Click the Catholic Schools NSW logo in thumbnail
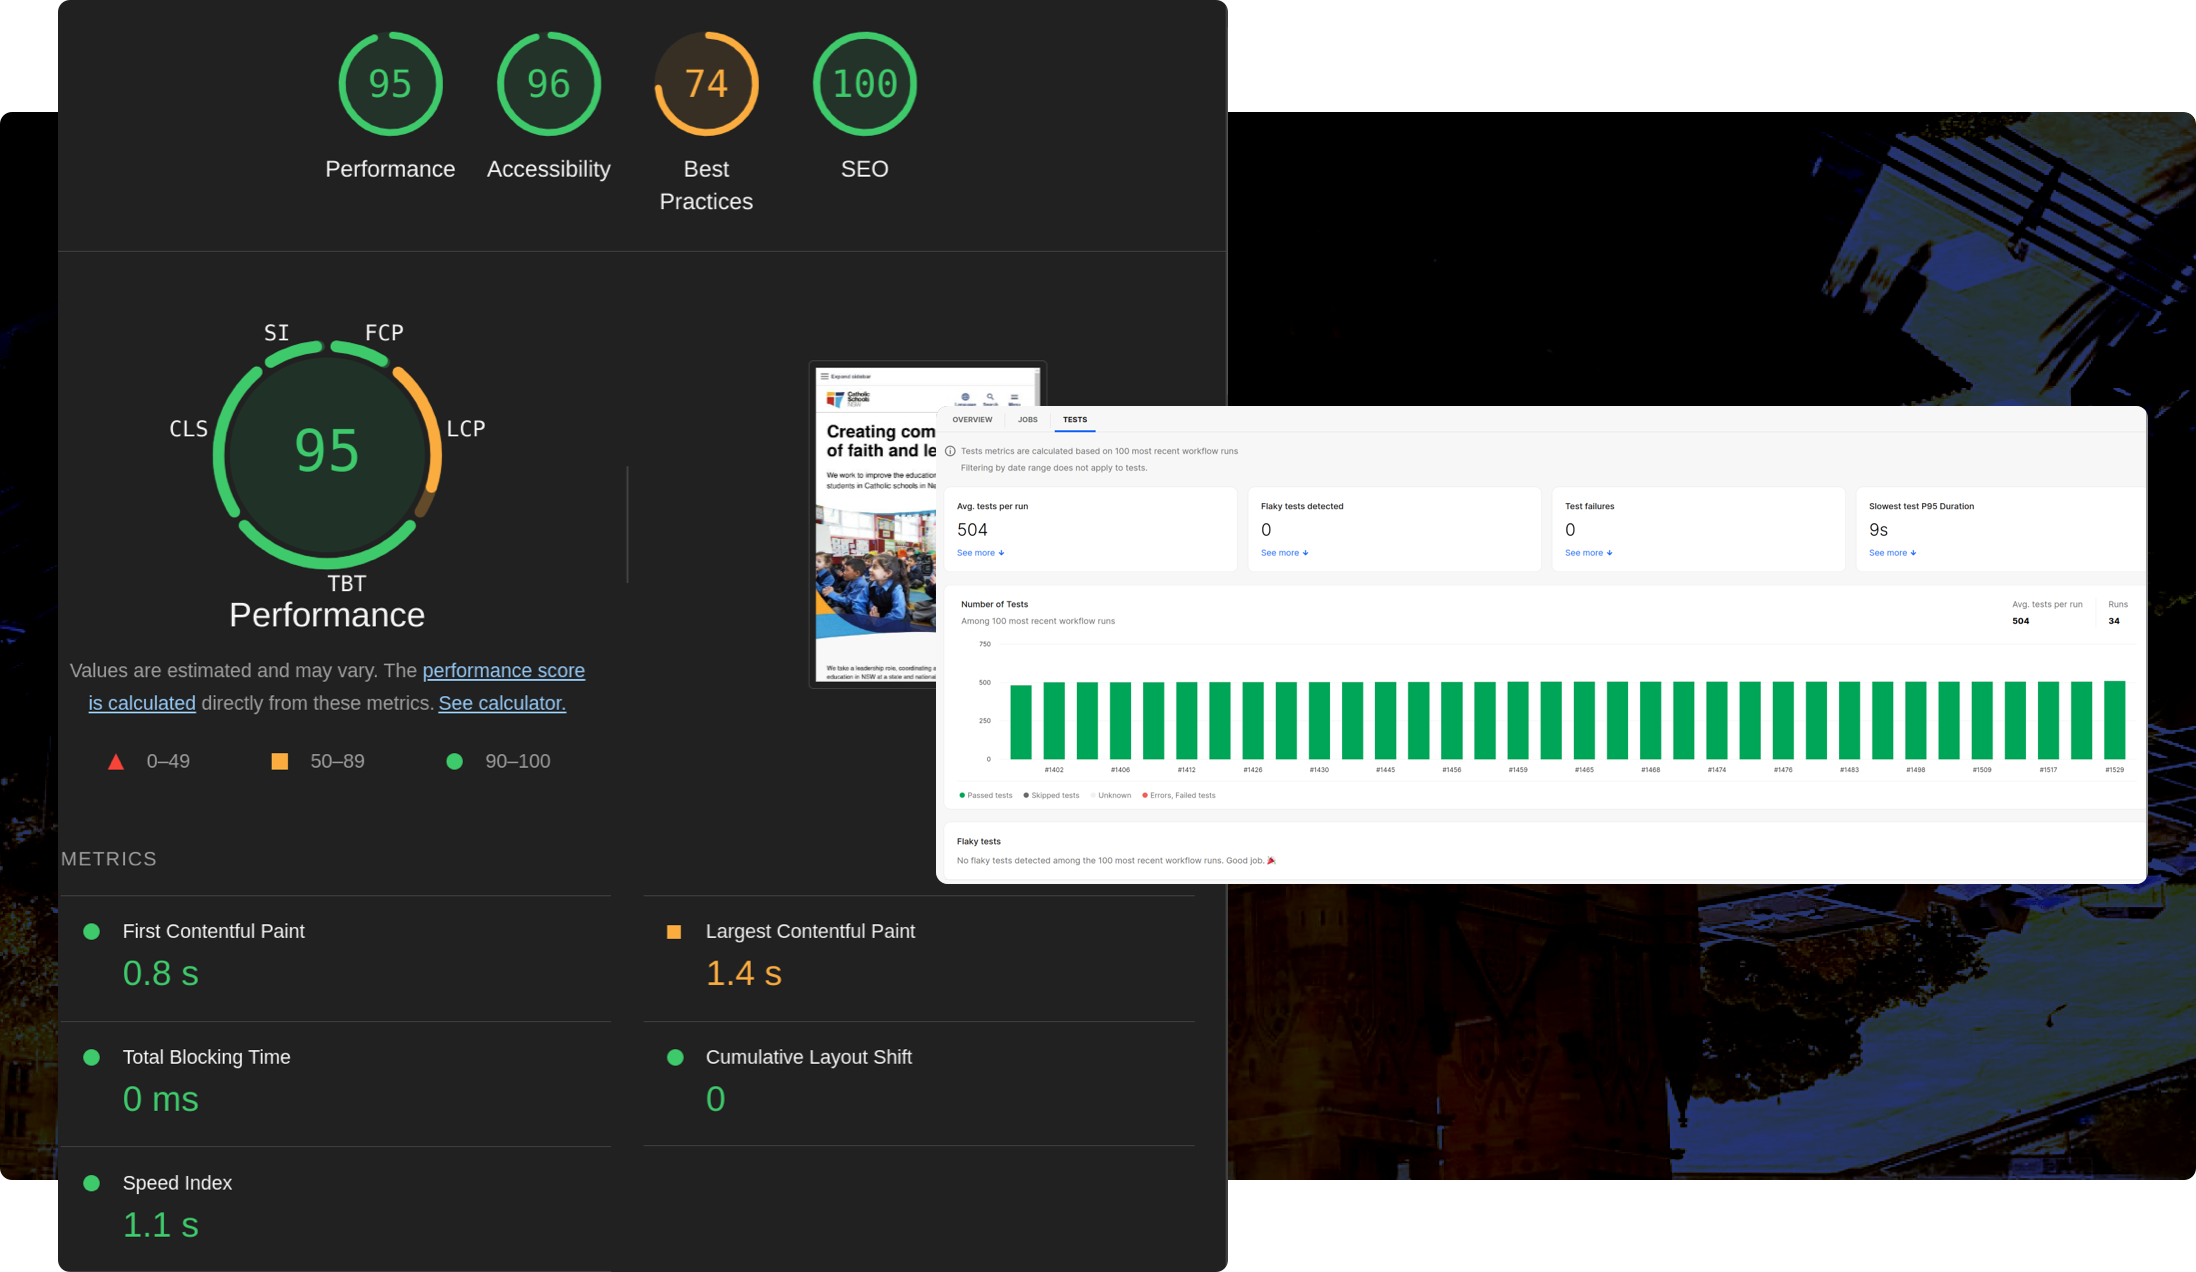This screenshot has height=1272, width=2196. [x=848, y=398]
